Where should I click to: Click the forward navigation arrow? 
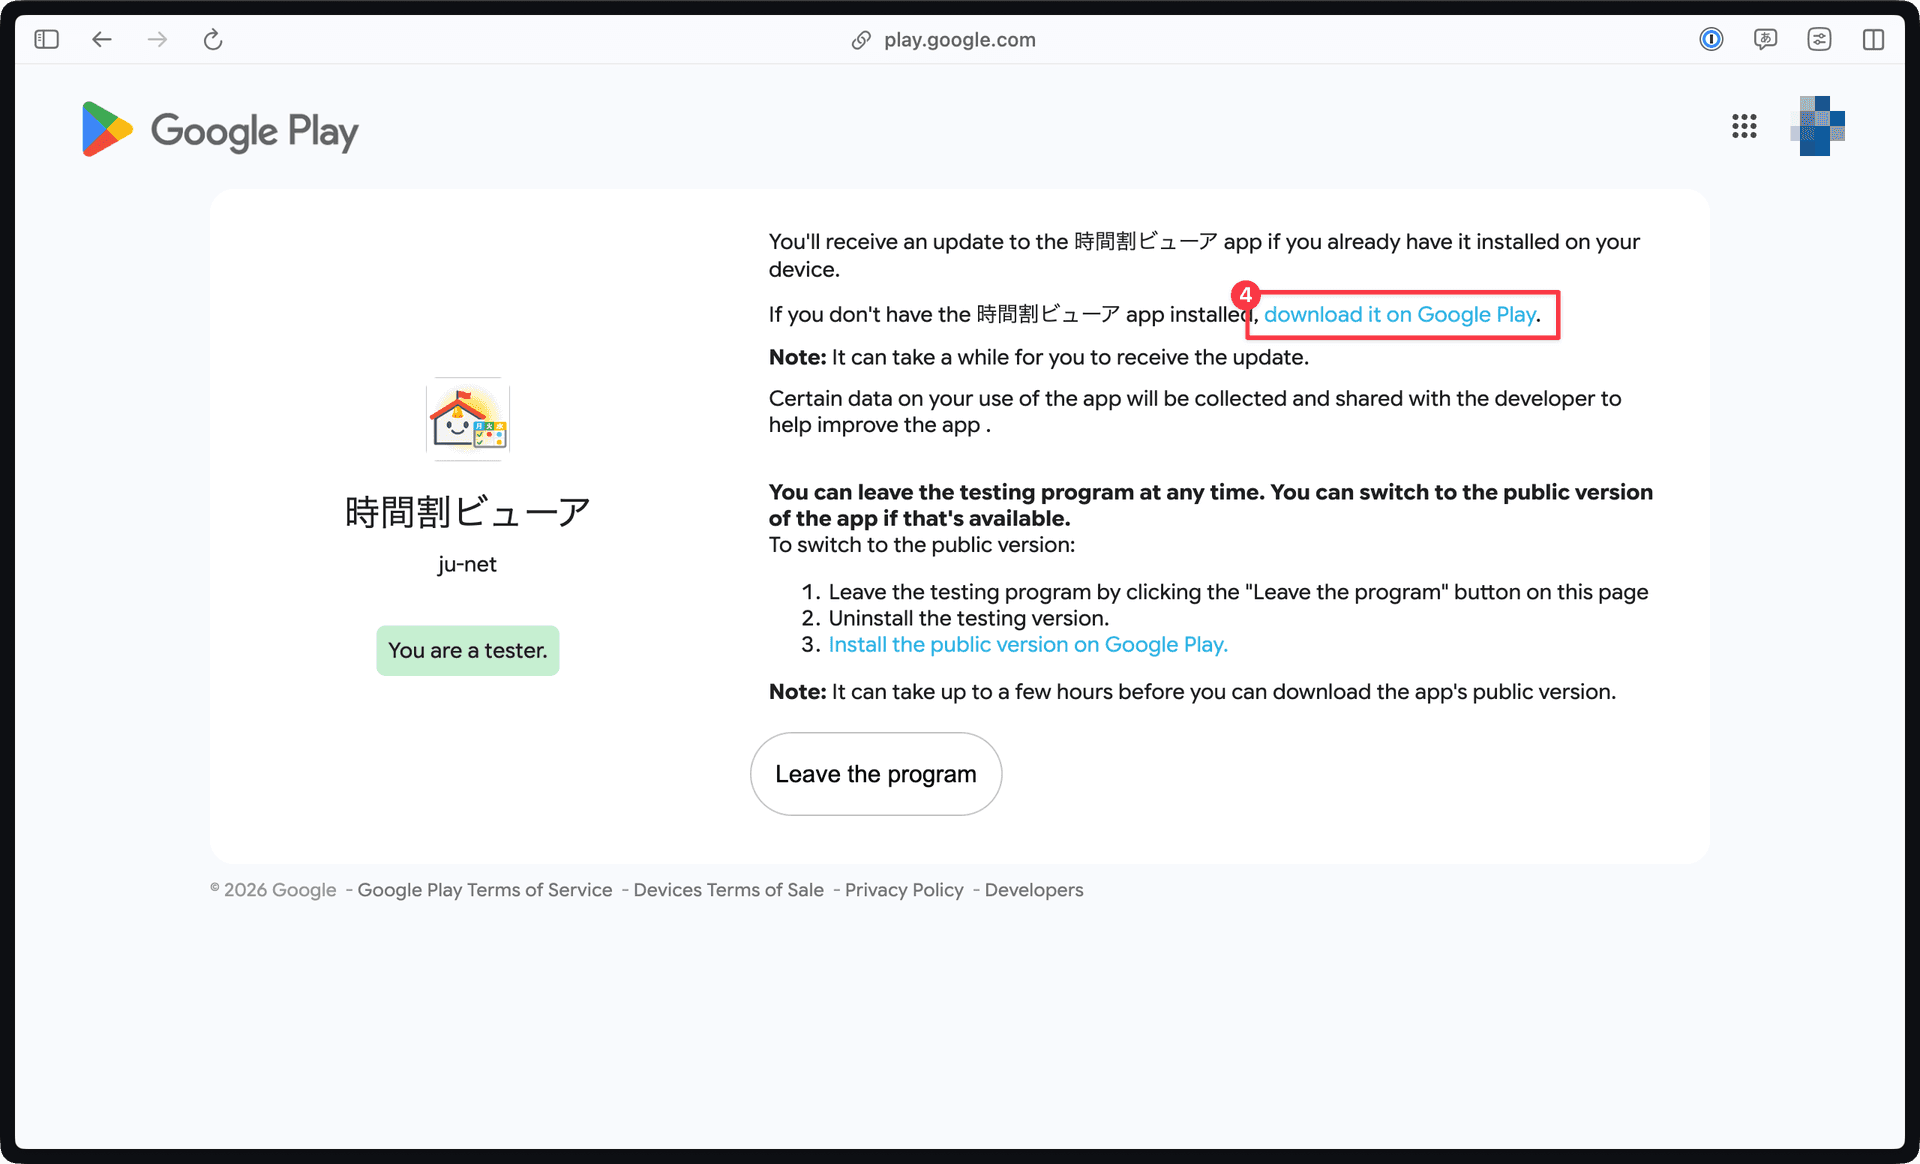coord(157,39)
